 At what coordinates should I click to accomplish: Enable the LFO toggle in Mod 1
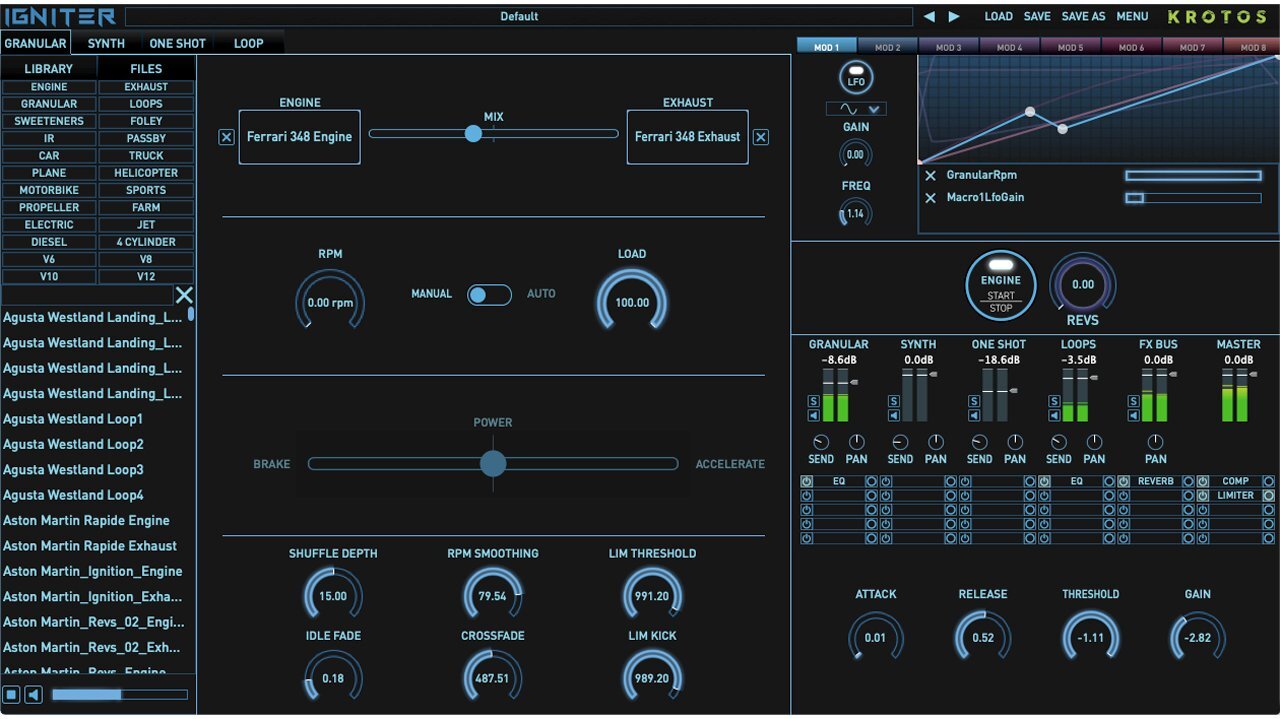(855, 77)
